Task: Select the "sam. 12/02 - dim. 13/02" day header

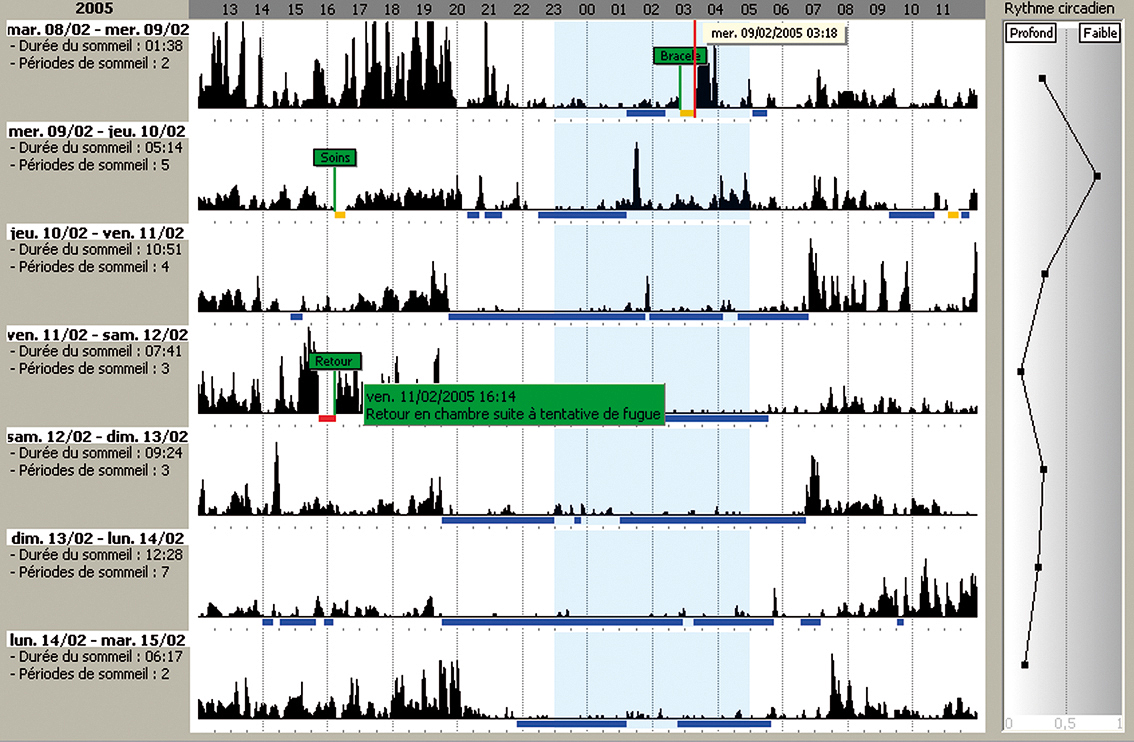Action: (98, 437)
